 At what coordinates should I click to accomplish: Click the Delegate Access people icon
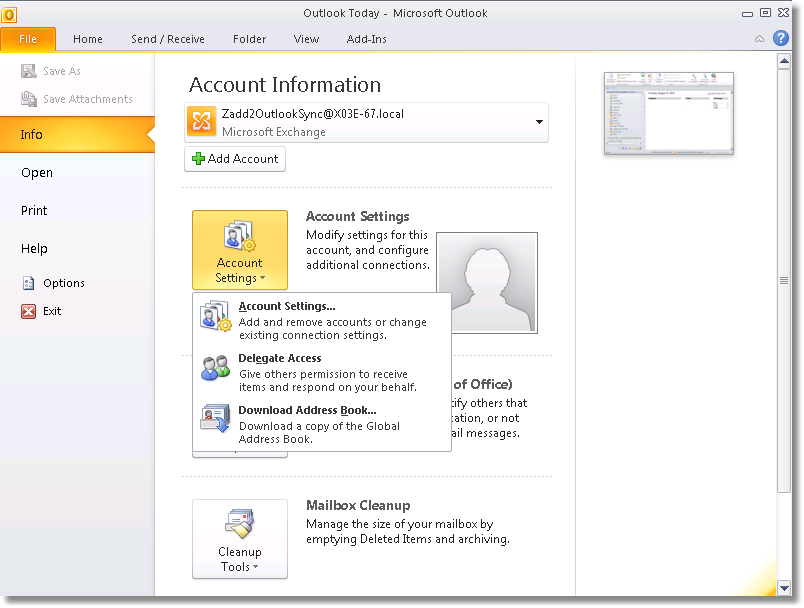pyautogui.click(x=215, y=368)
